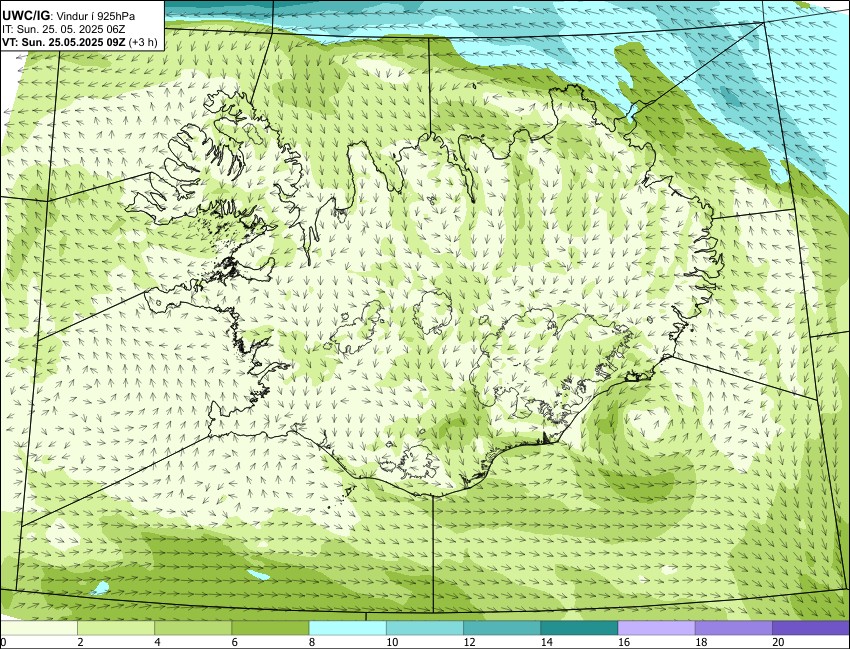Click the 14-16 dark teal legend swatch

(x=579, y=628)
